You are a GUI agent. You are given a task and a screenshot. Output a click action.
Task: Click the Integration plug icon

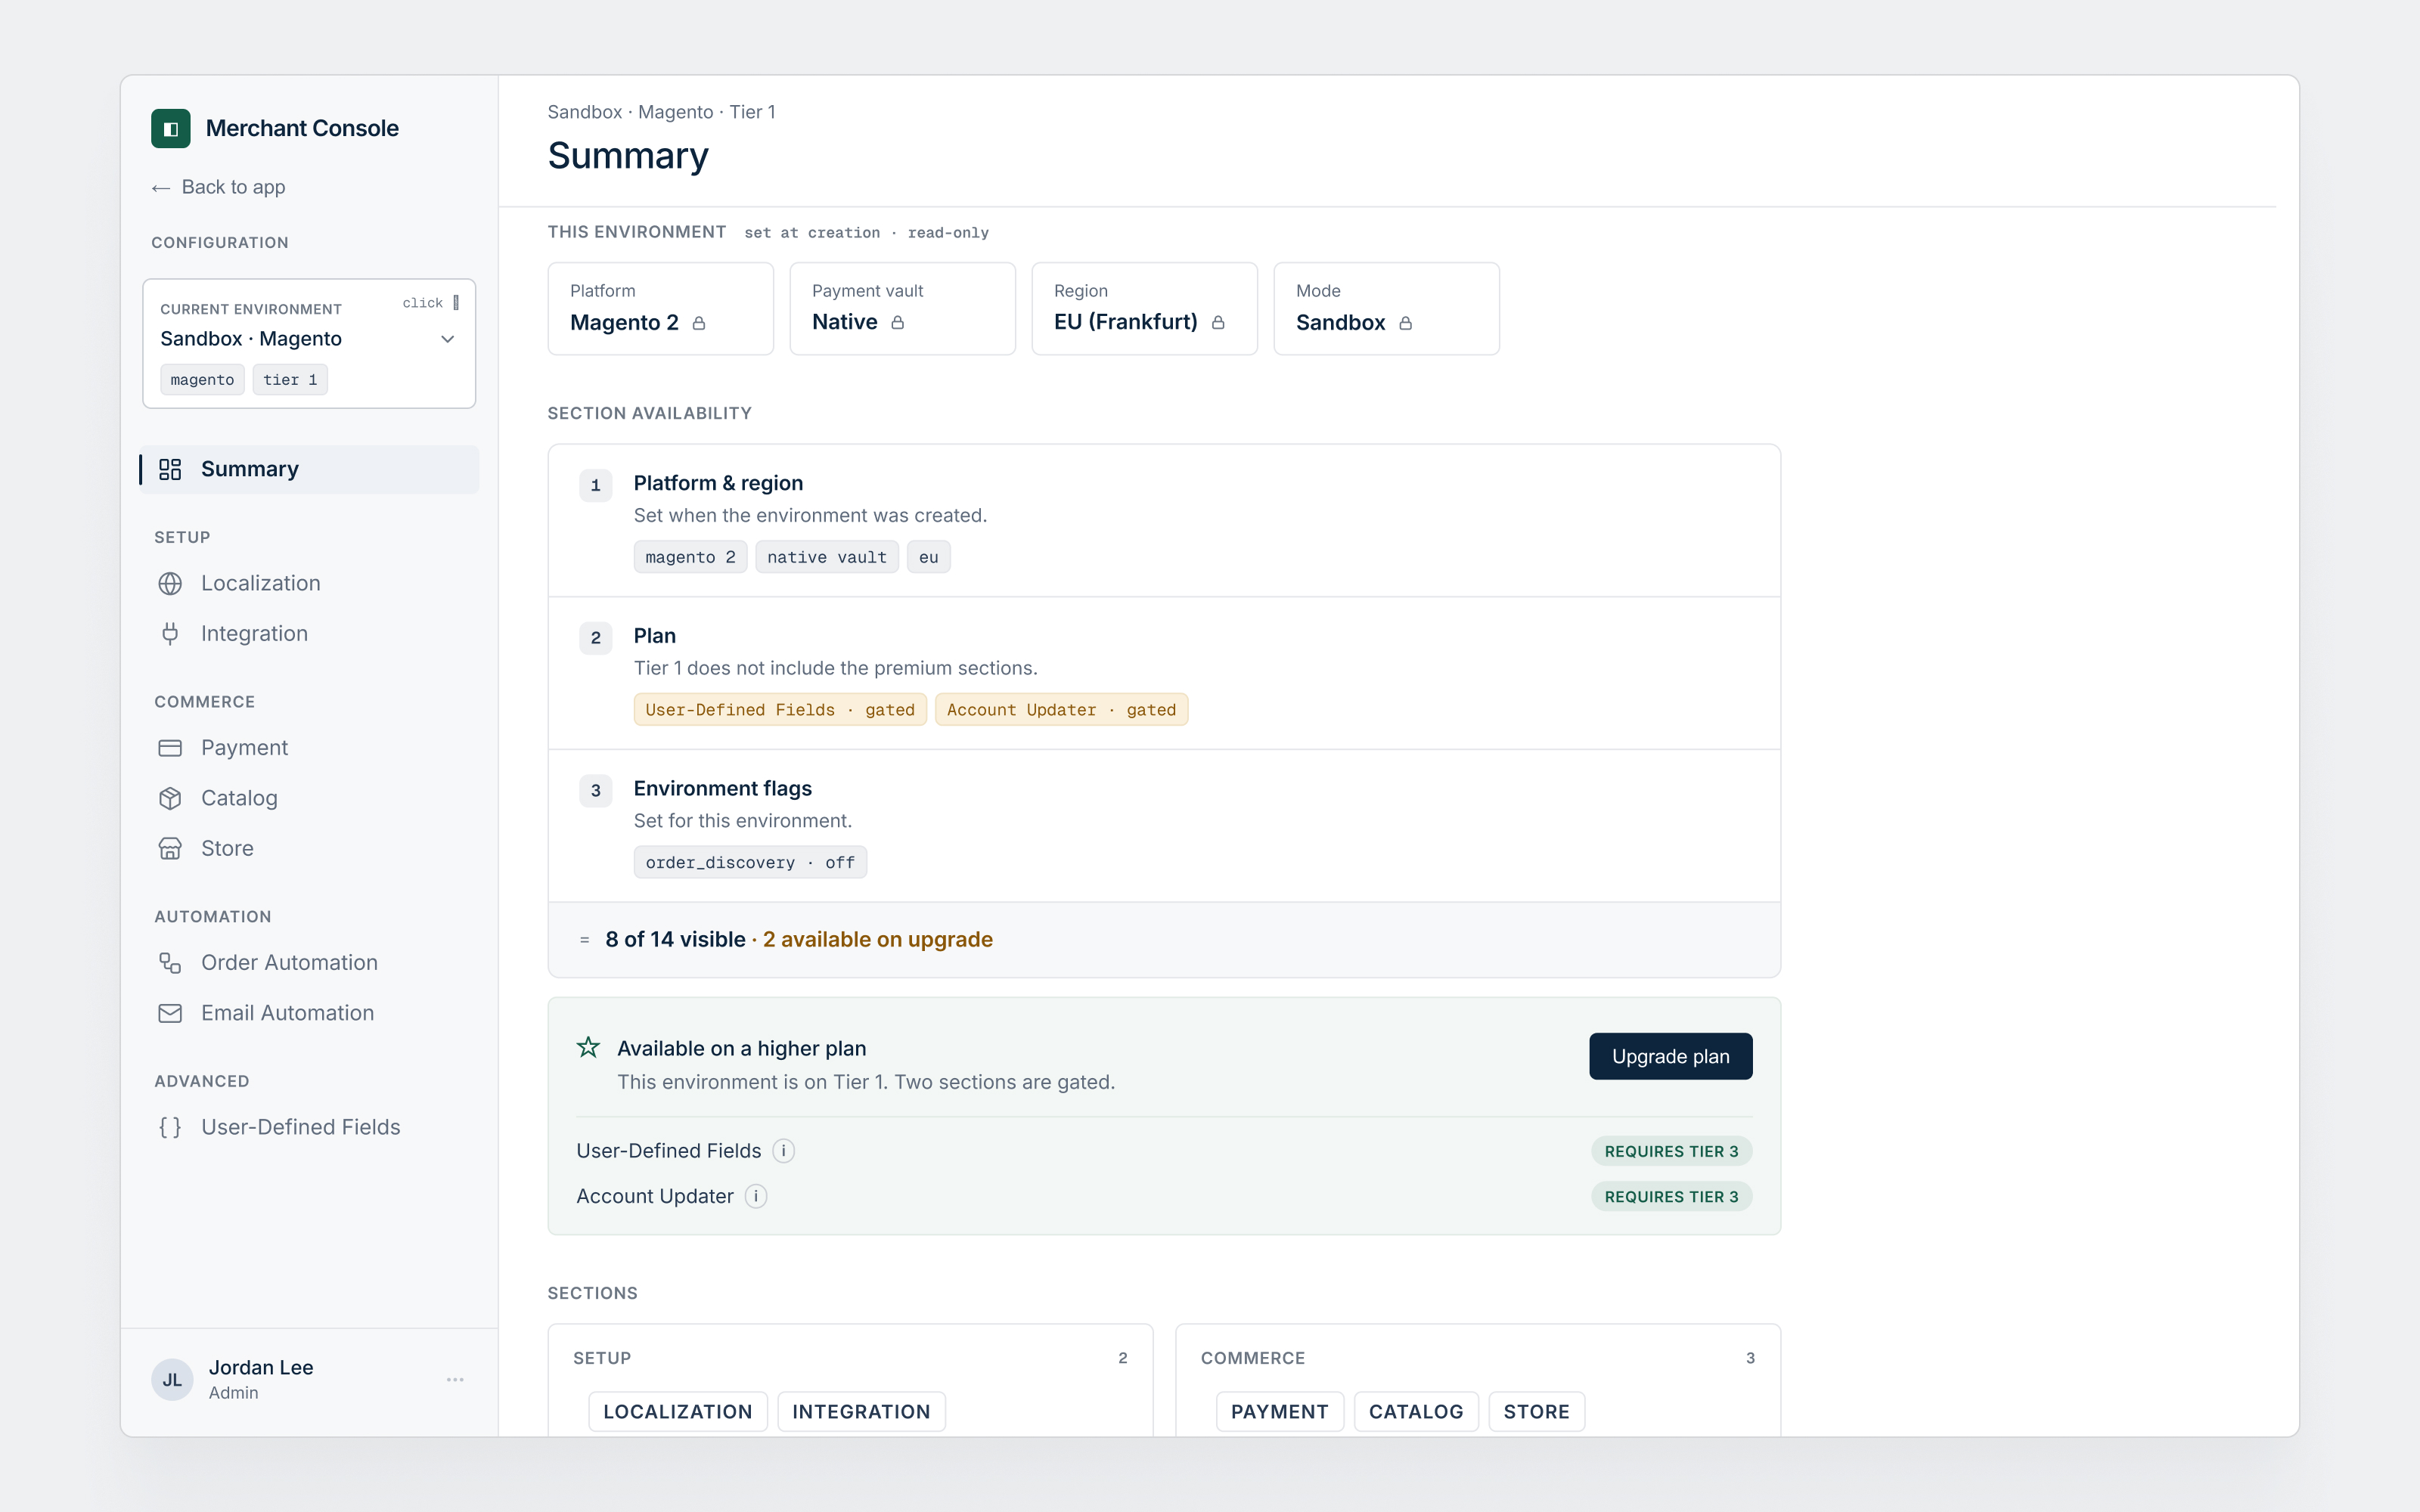click(x=170, y=633)
